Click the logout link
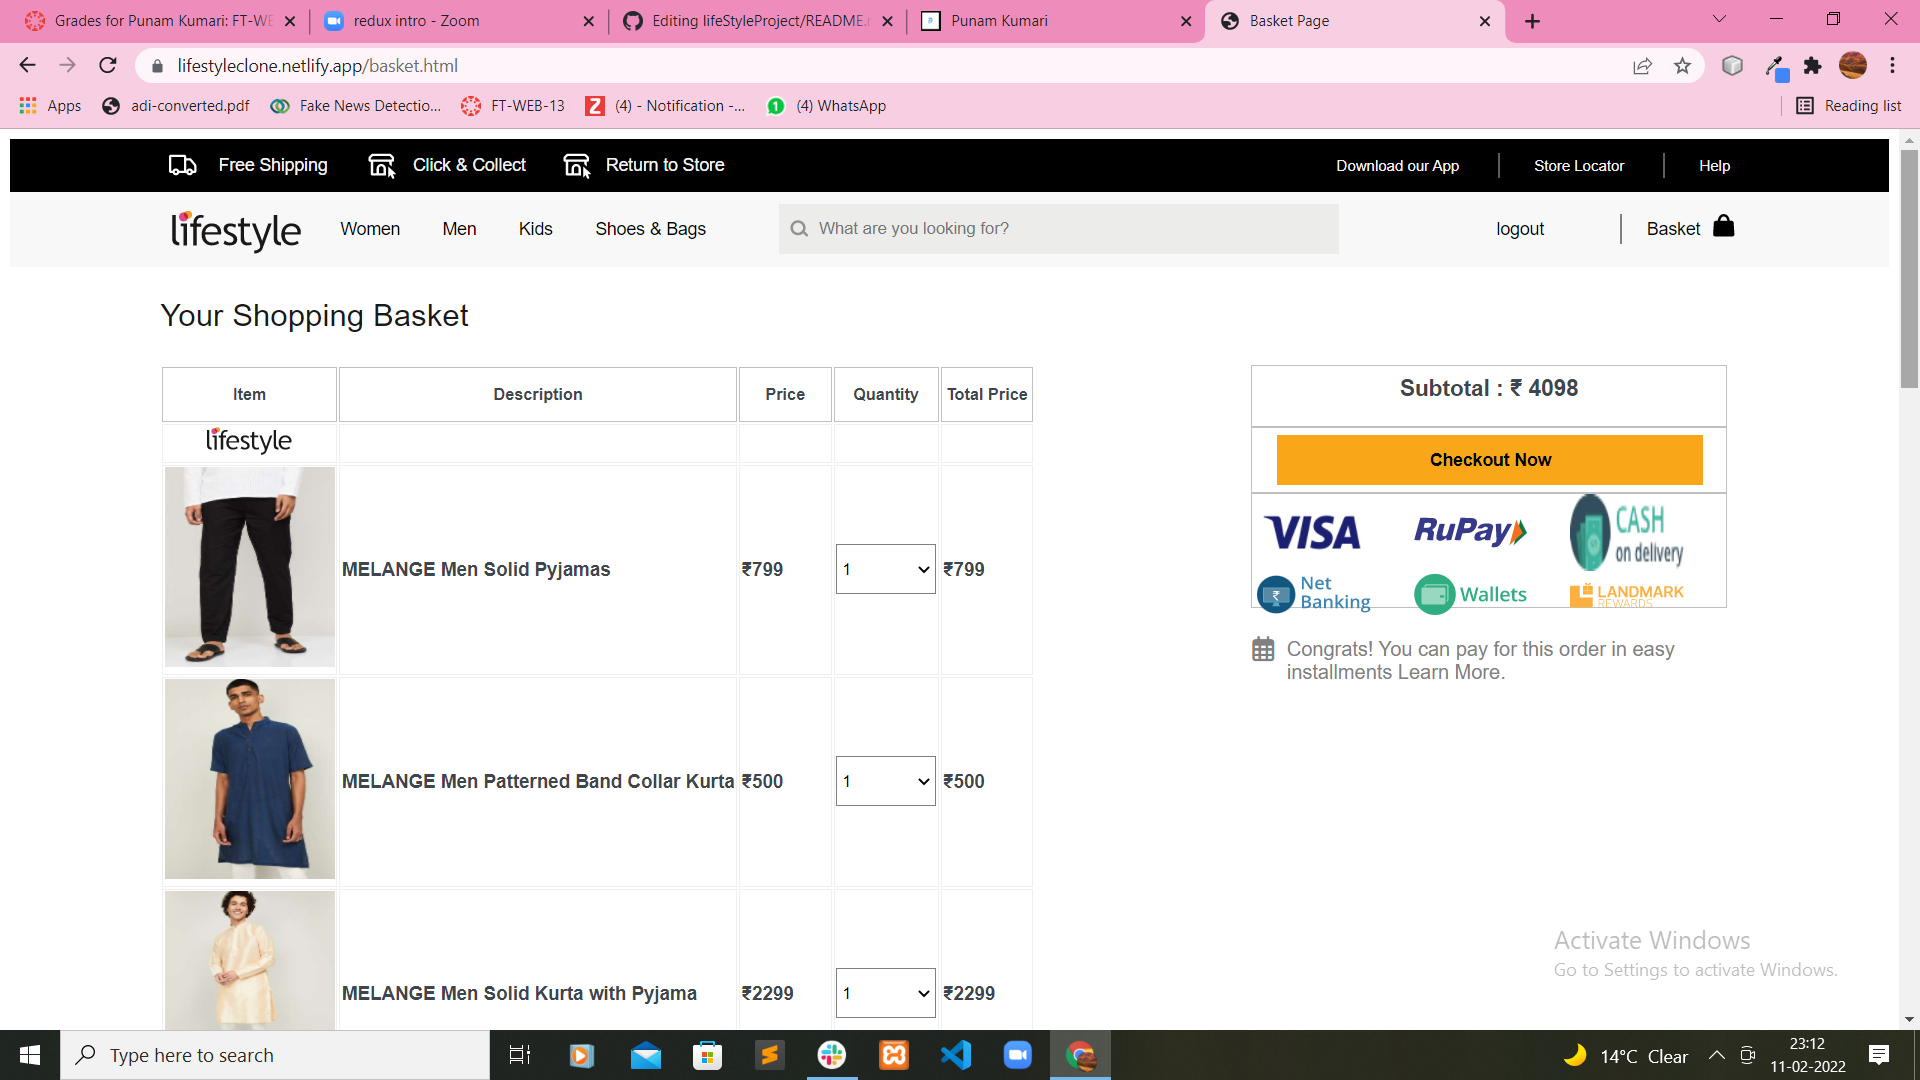The height and width of the screenshot is (1080, 1920). tap(1520, 229)
